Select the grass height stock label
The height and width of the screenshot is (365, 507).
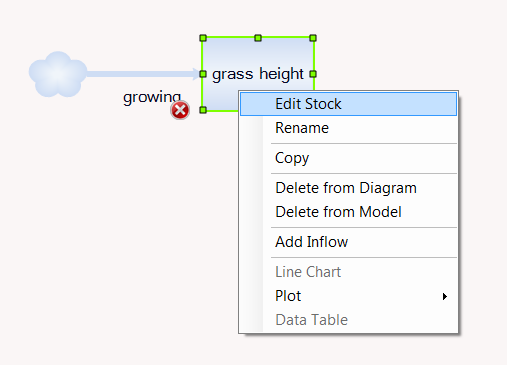[x=258, y=74]
